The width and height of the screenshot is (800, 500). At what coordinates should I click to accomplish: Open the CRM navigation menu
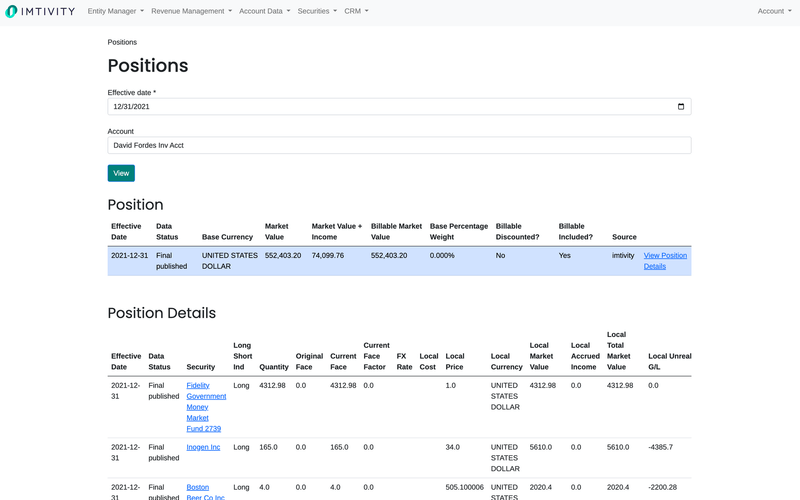click(356, 11)
